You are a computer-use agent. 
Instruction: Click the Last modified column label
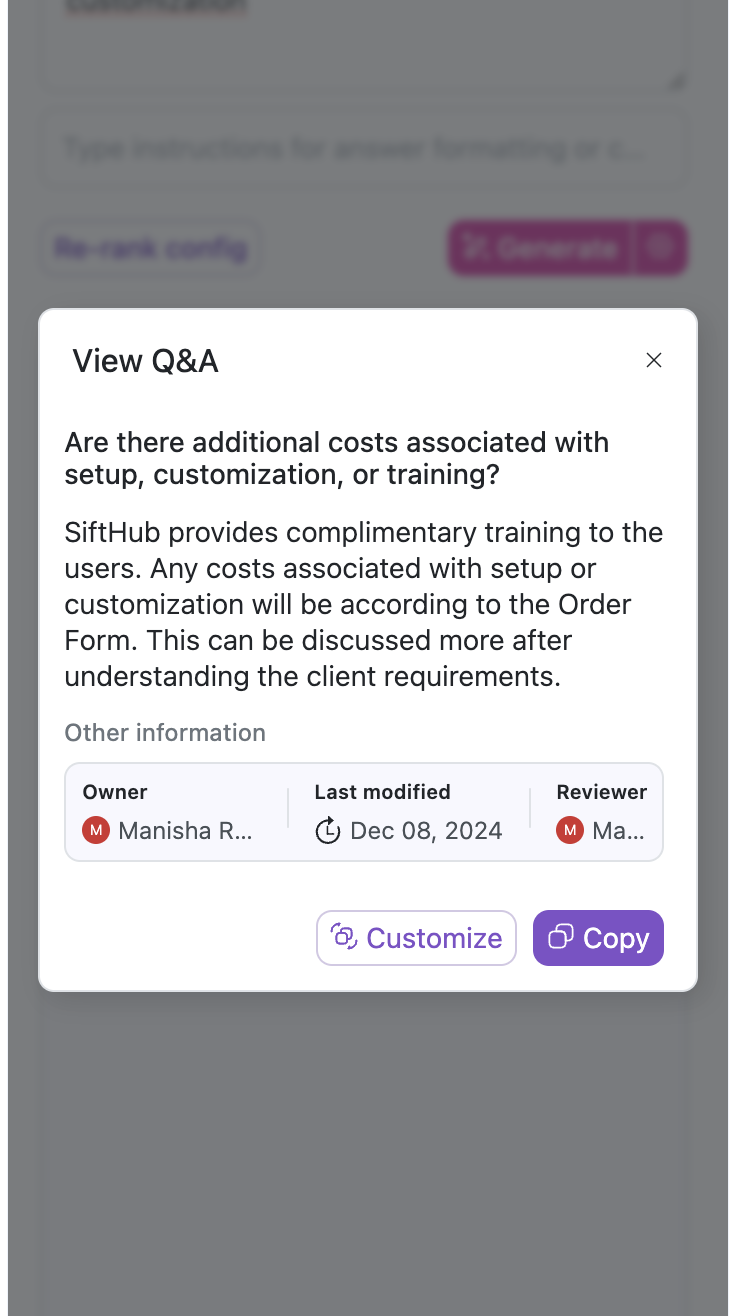[382, 792]
